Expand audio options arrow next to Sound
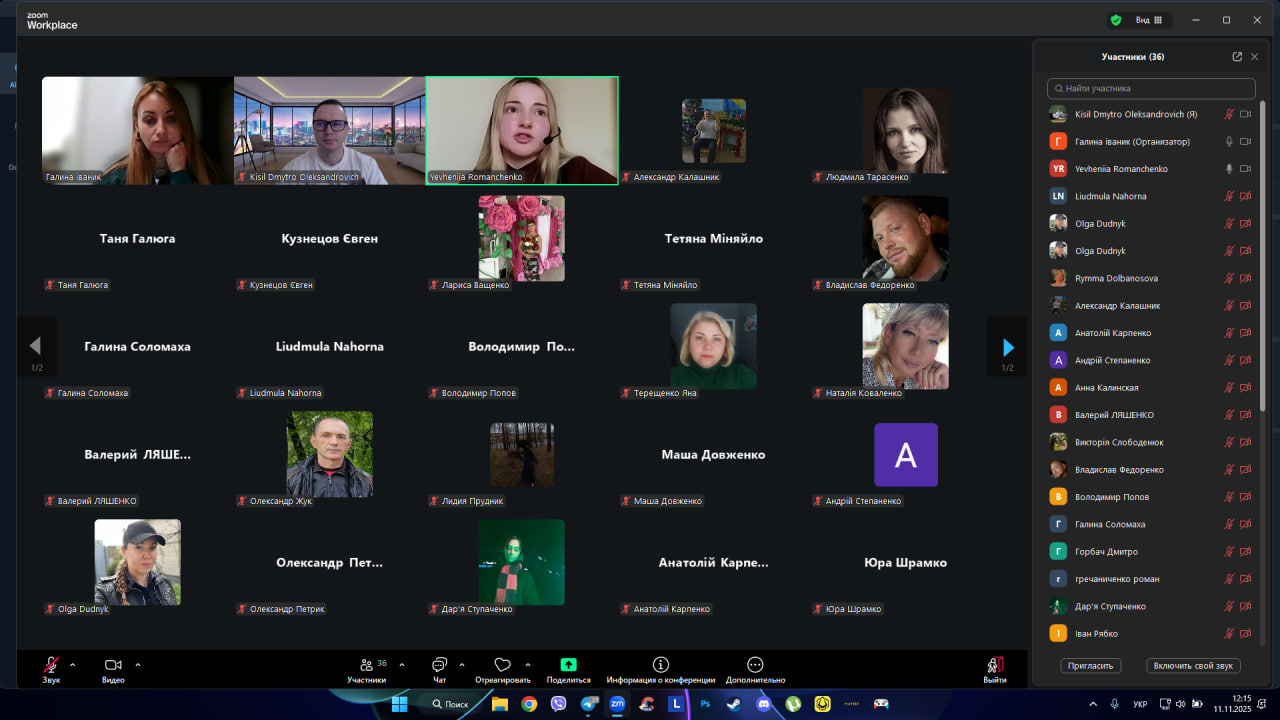Viewport: 1280px width, 720px height. [x=72, y=664]
